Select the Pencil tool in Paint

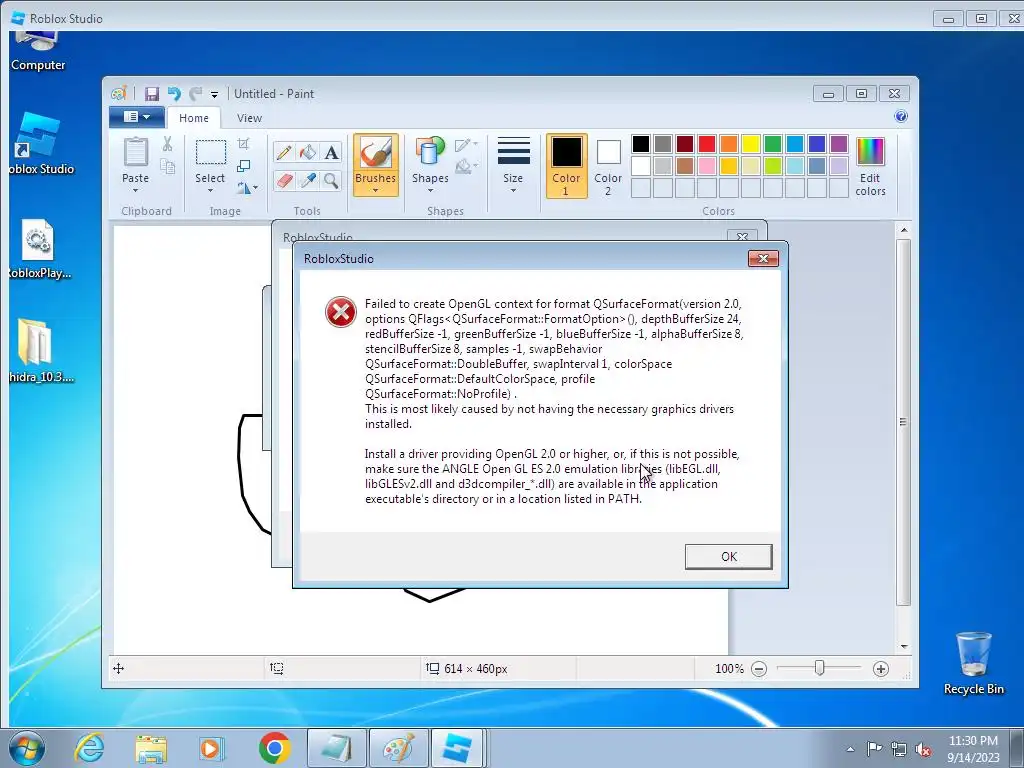click(283, 153)
